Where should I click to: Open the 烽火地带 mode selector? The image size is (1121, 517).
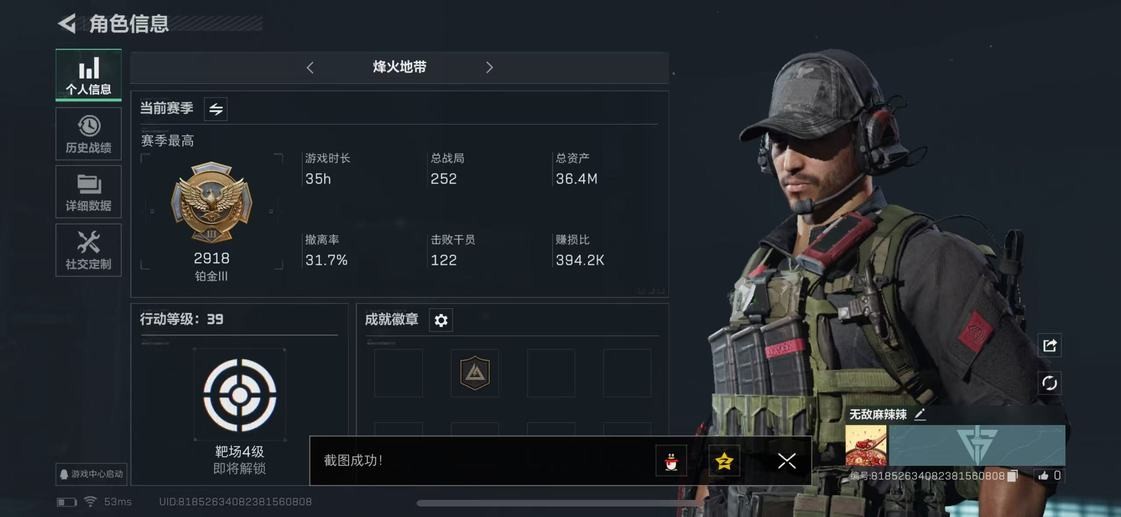click(x=400, y=67)
